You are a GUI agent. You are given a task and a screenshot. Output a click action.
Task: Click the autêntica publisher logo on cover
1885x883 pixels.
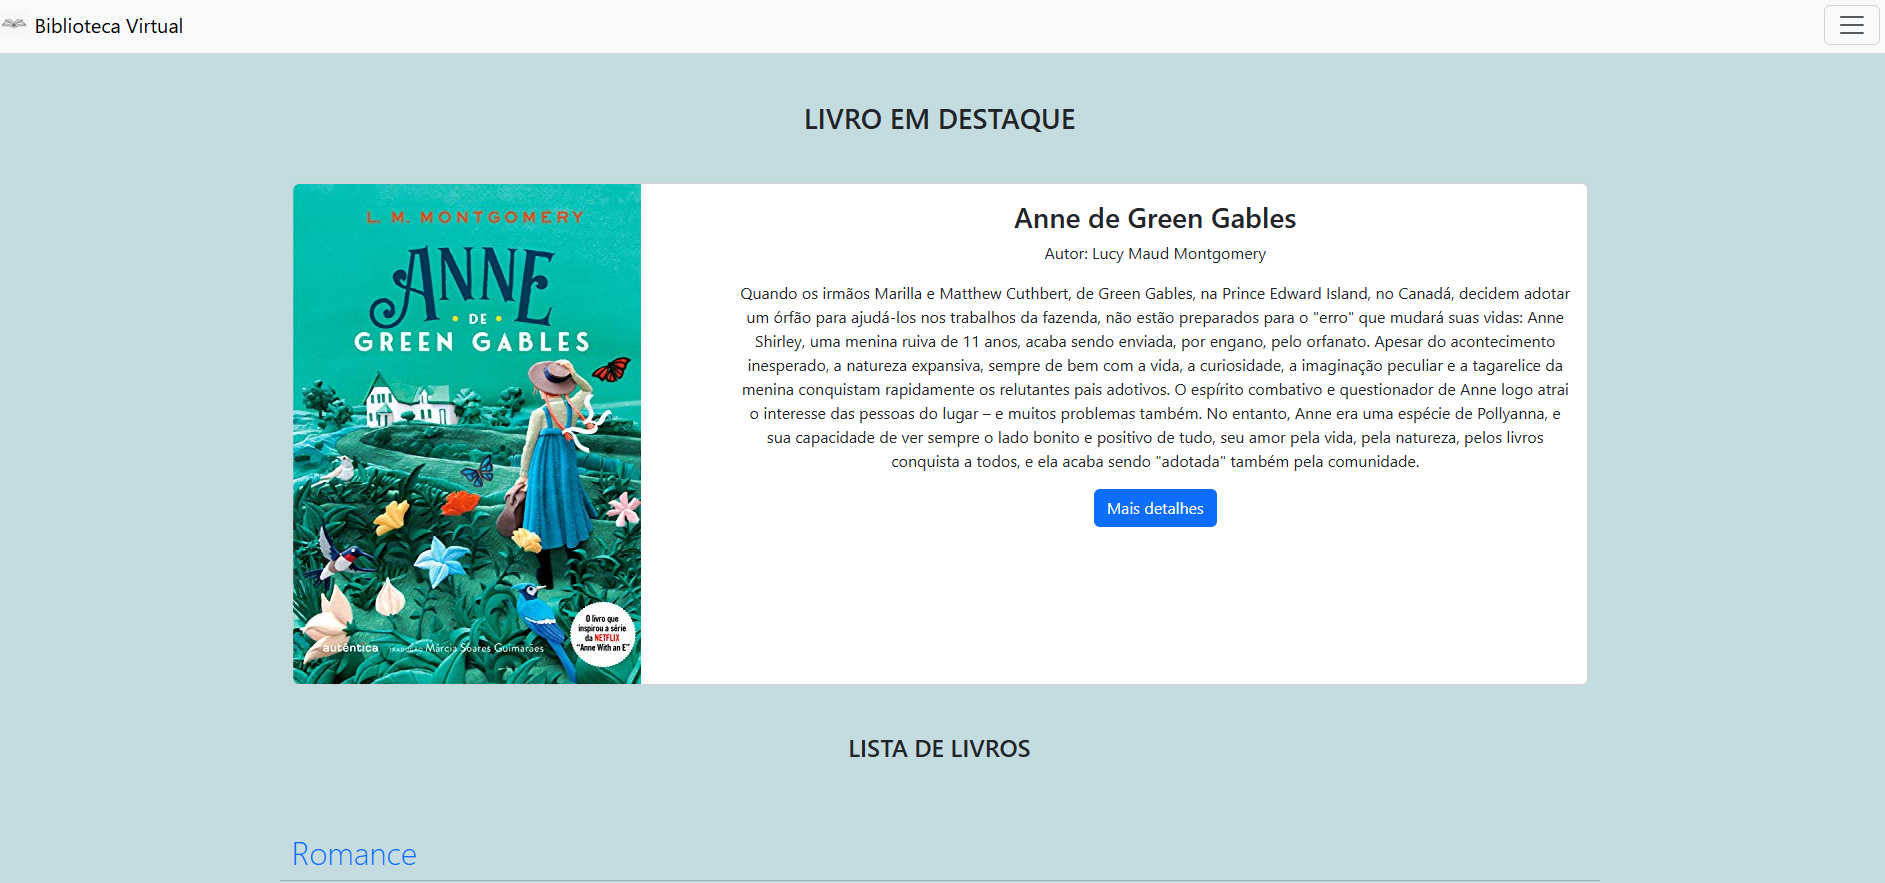pos(350,648)
